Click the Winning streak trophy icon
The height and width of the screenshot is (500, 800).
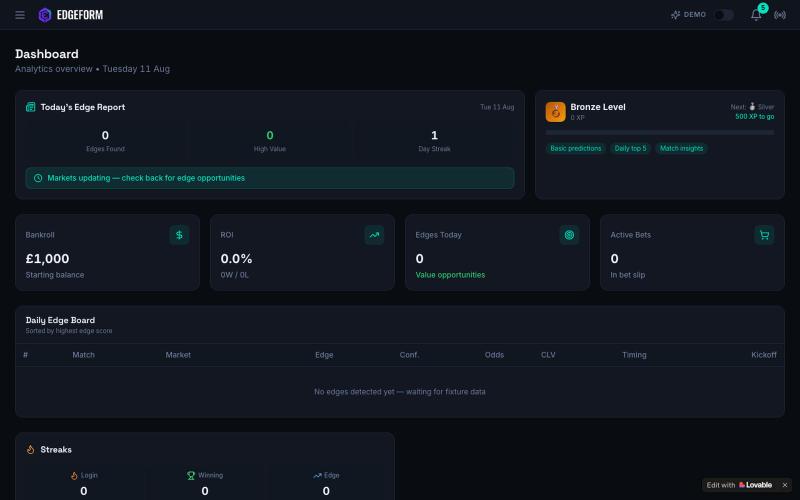(191, 476)
